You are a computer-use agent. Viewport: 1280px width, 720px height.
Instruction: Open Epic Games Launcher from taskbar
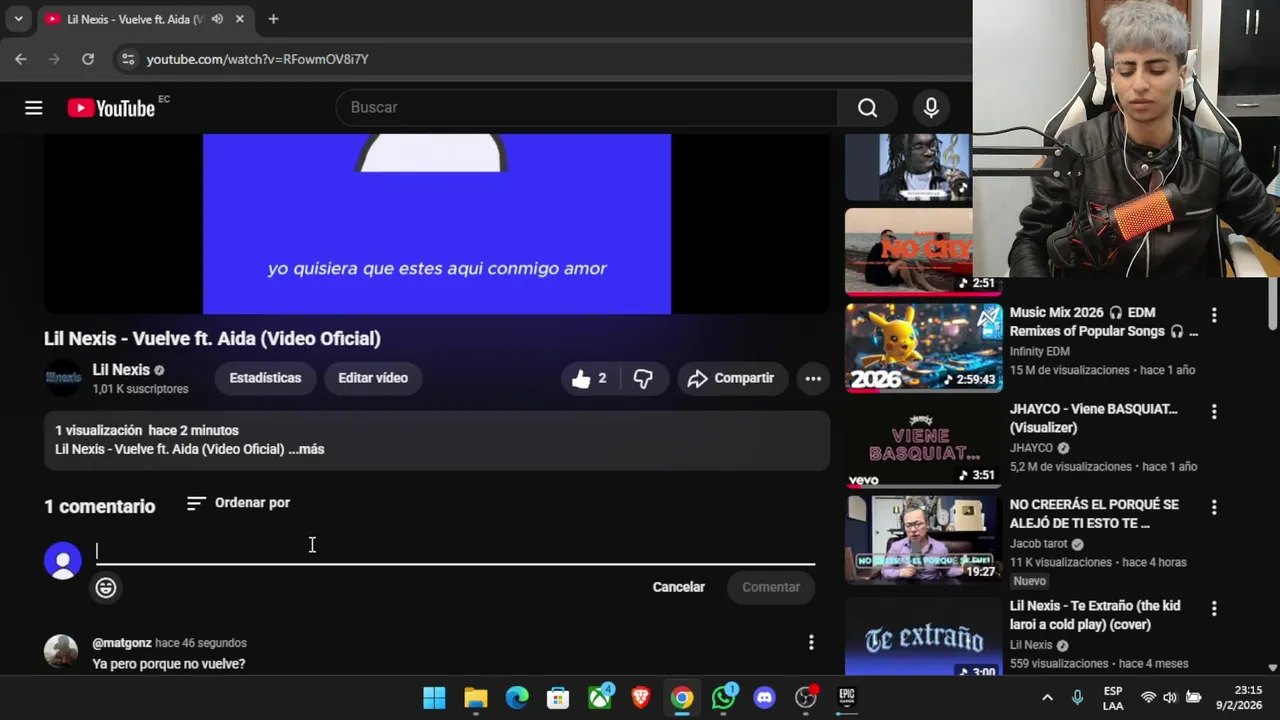click(x=847, y=698)
